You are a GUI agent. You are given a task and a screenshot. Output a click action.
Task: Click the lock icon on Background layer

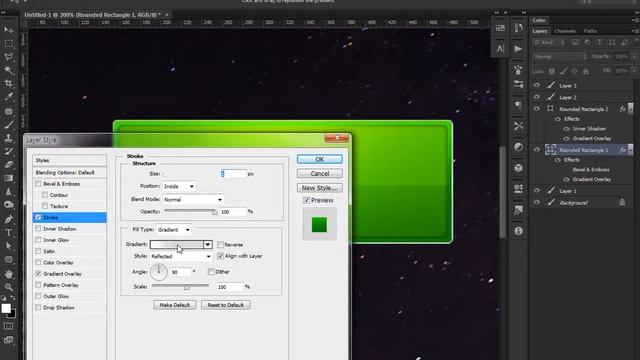(622, 202)
